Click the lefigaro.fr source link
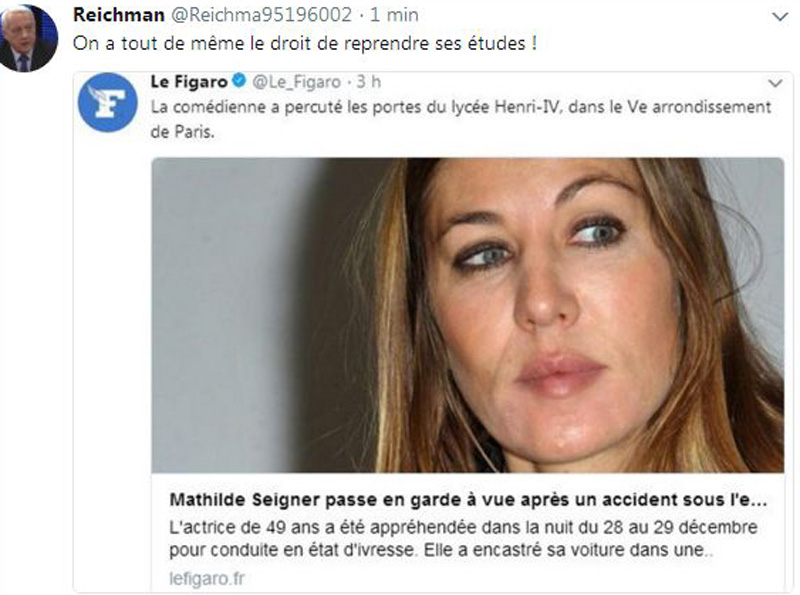The height and width of the screenshot is (595, 800). (x=207, y=579)
